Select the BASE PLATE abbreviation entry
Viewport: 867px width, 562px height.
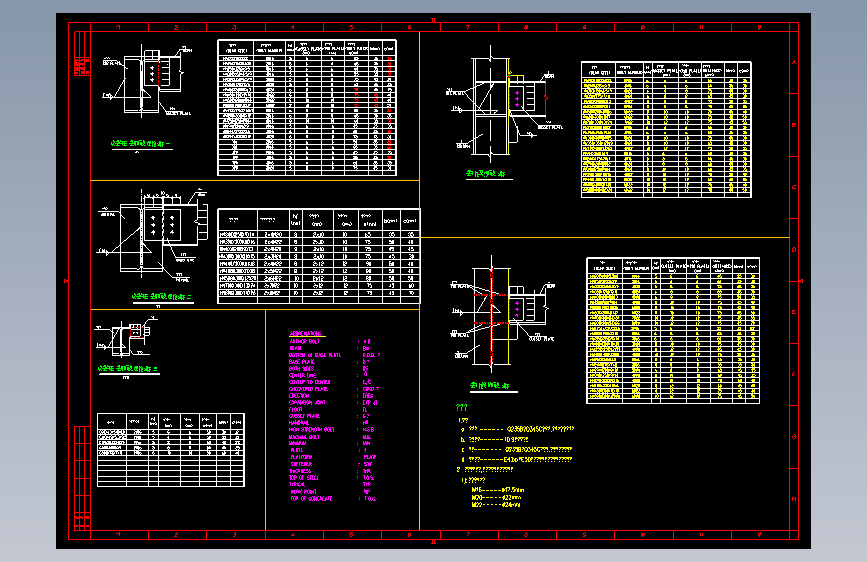pos(328,362)
